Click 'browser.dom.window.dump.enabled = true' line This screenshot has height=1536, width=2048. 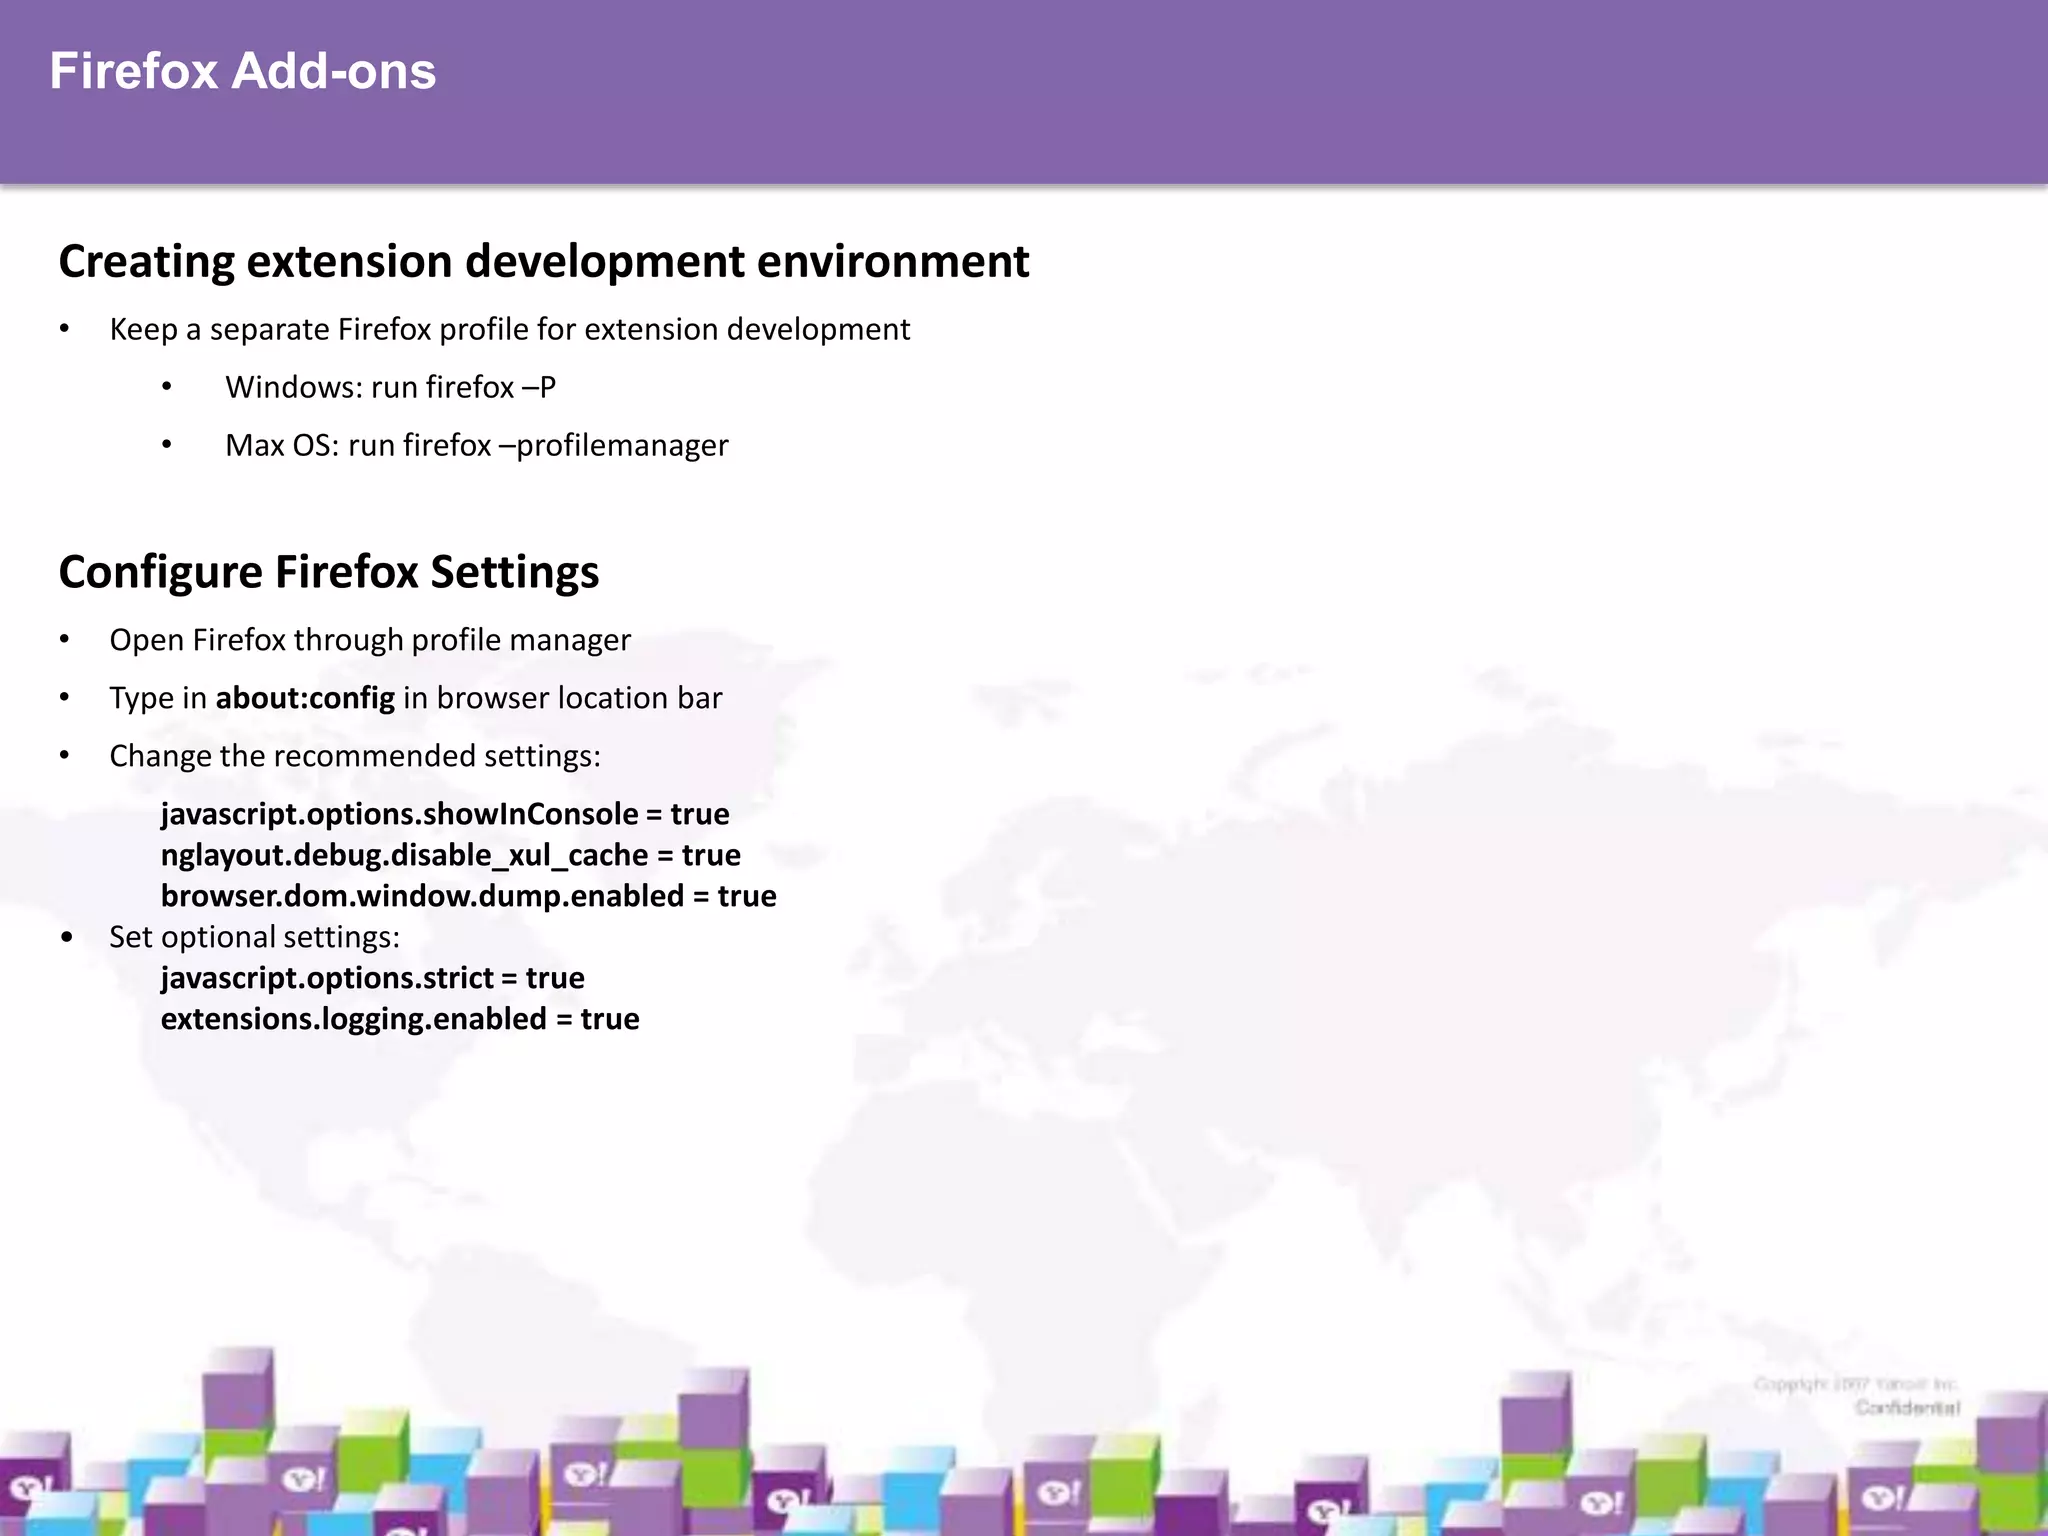(469, 896)
